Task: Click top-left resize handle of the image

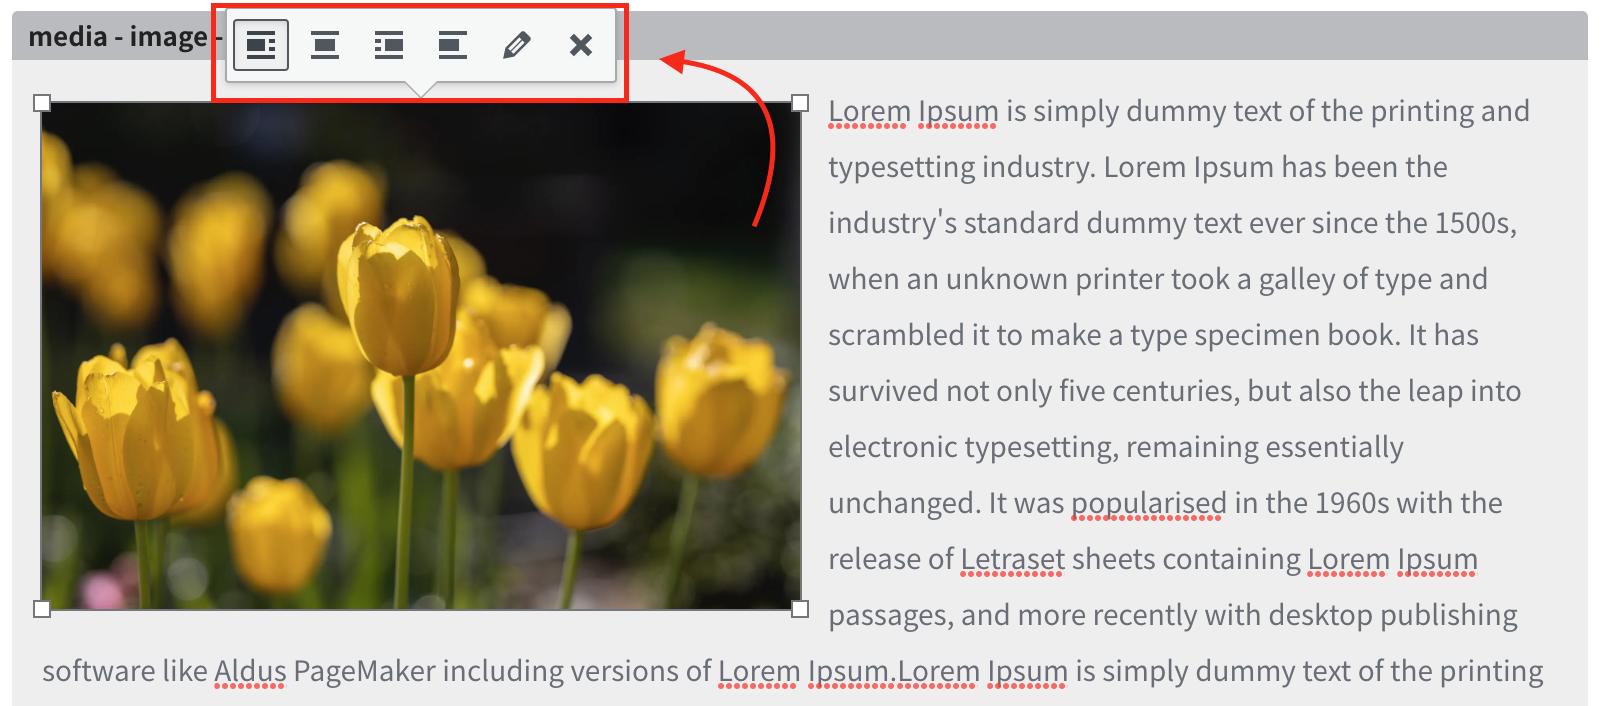Action: 42,103
